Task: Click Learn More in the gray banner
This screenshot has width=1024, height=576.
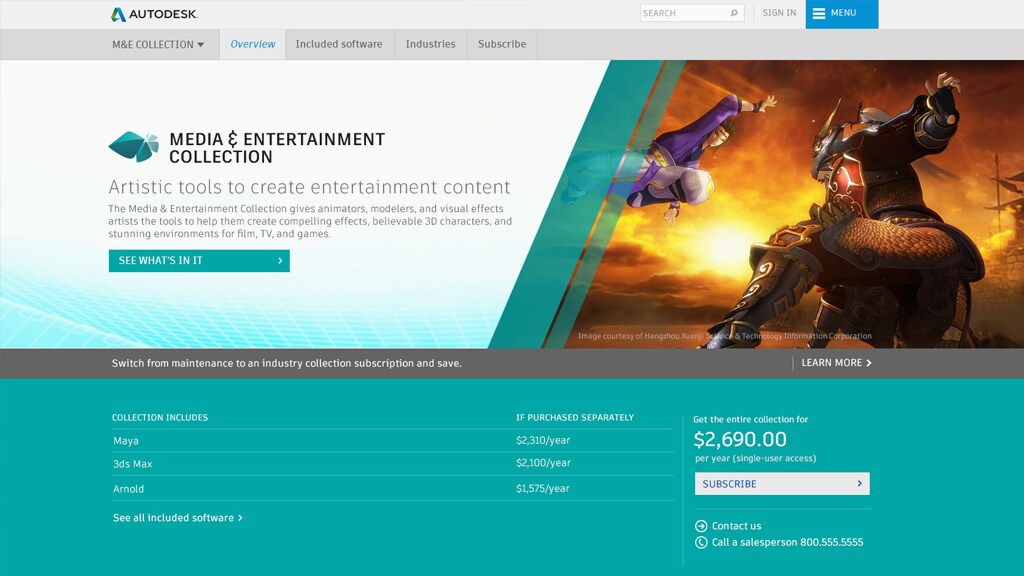Action: click(836, 362)
